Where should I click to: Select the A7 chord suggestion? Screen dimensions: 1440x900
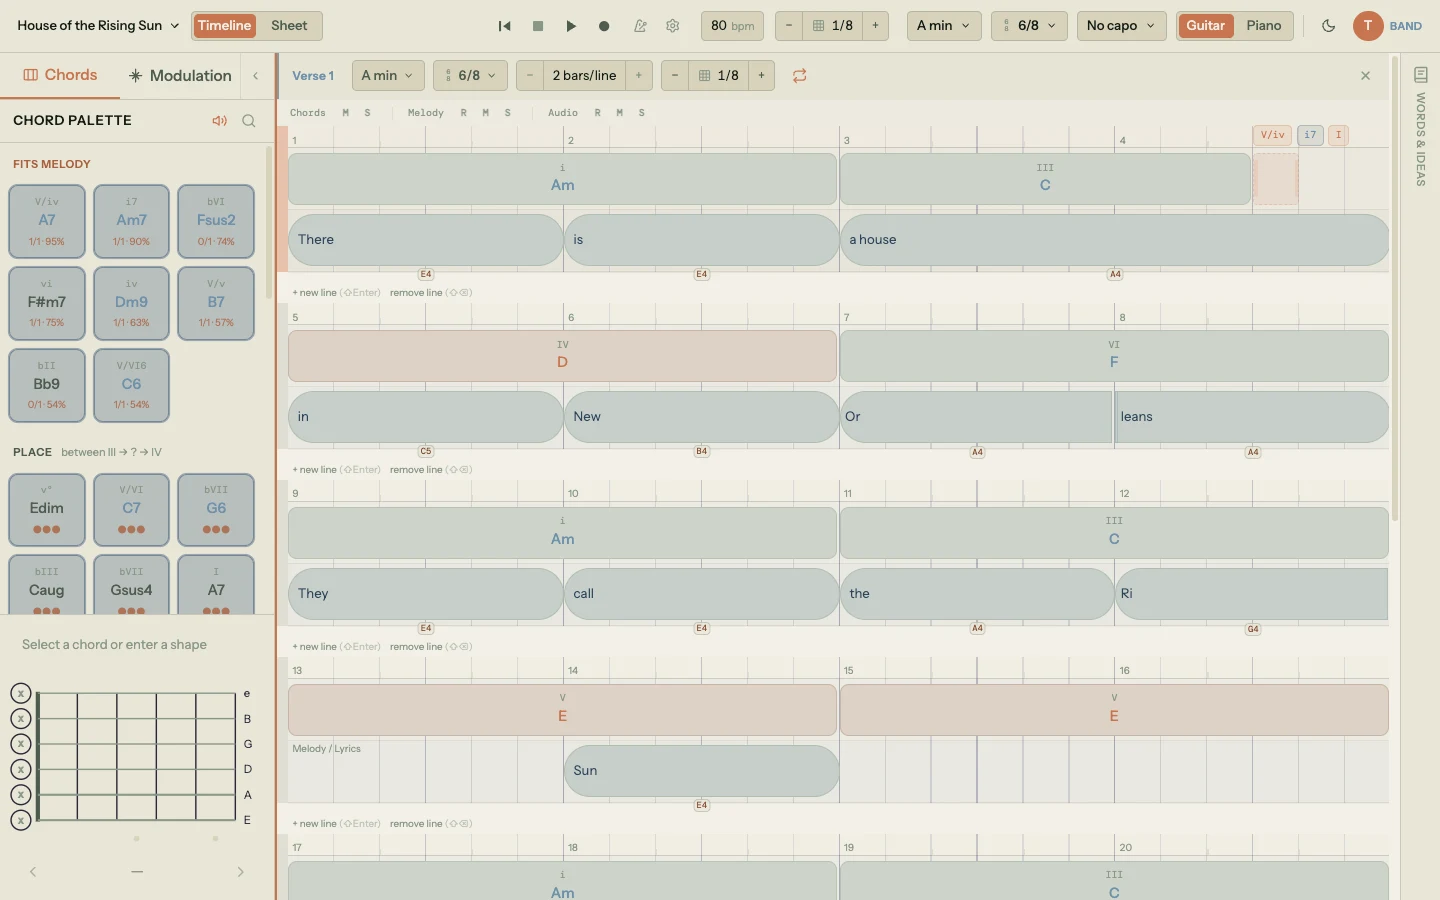click(x=46, y=221)
